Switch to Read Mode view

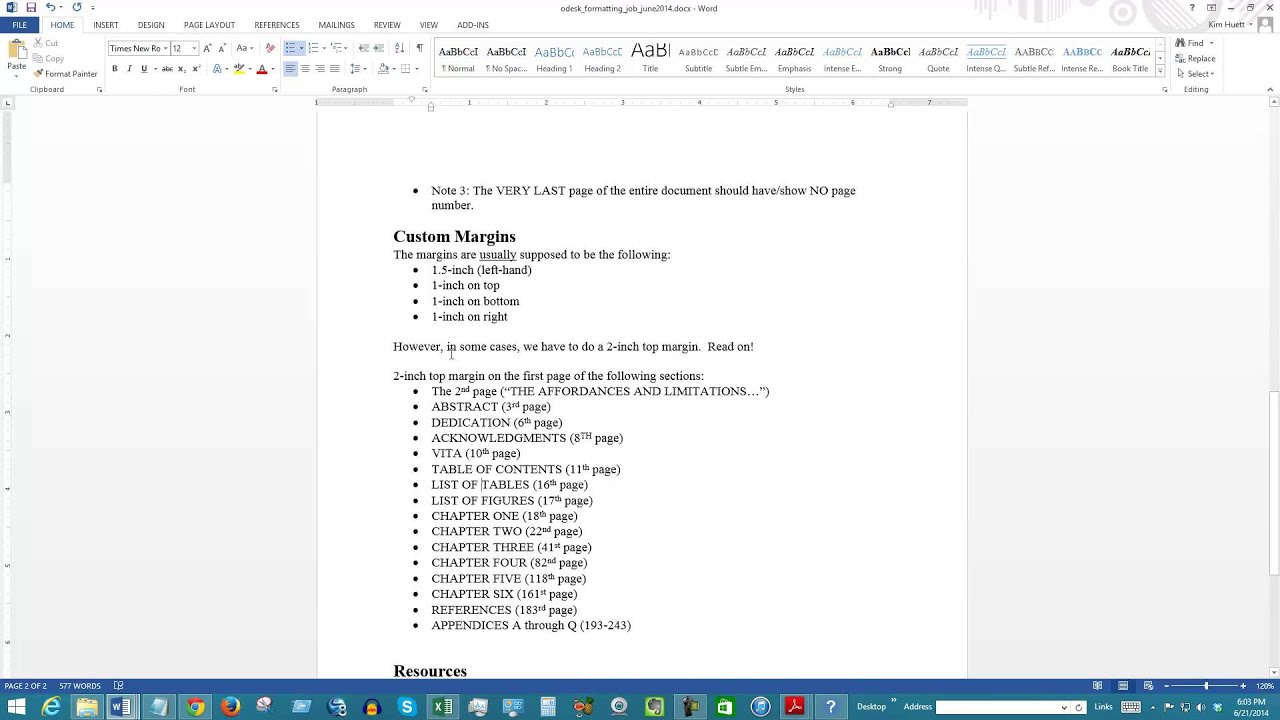coord(1098,686)
